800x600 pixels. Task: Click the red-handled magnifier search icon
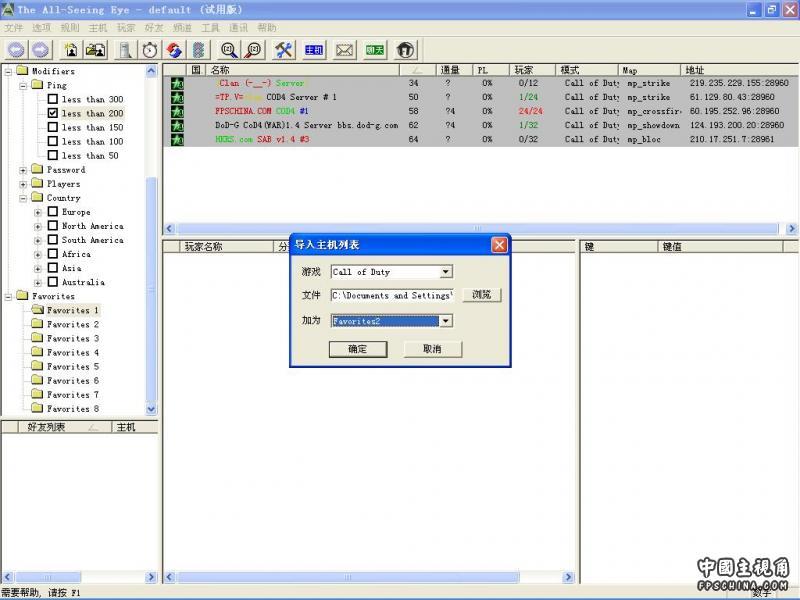pos(254,50)
